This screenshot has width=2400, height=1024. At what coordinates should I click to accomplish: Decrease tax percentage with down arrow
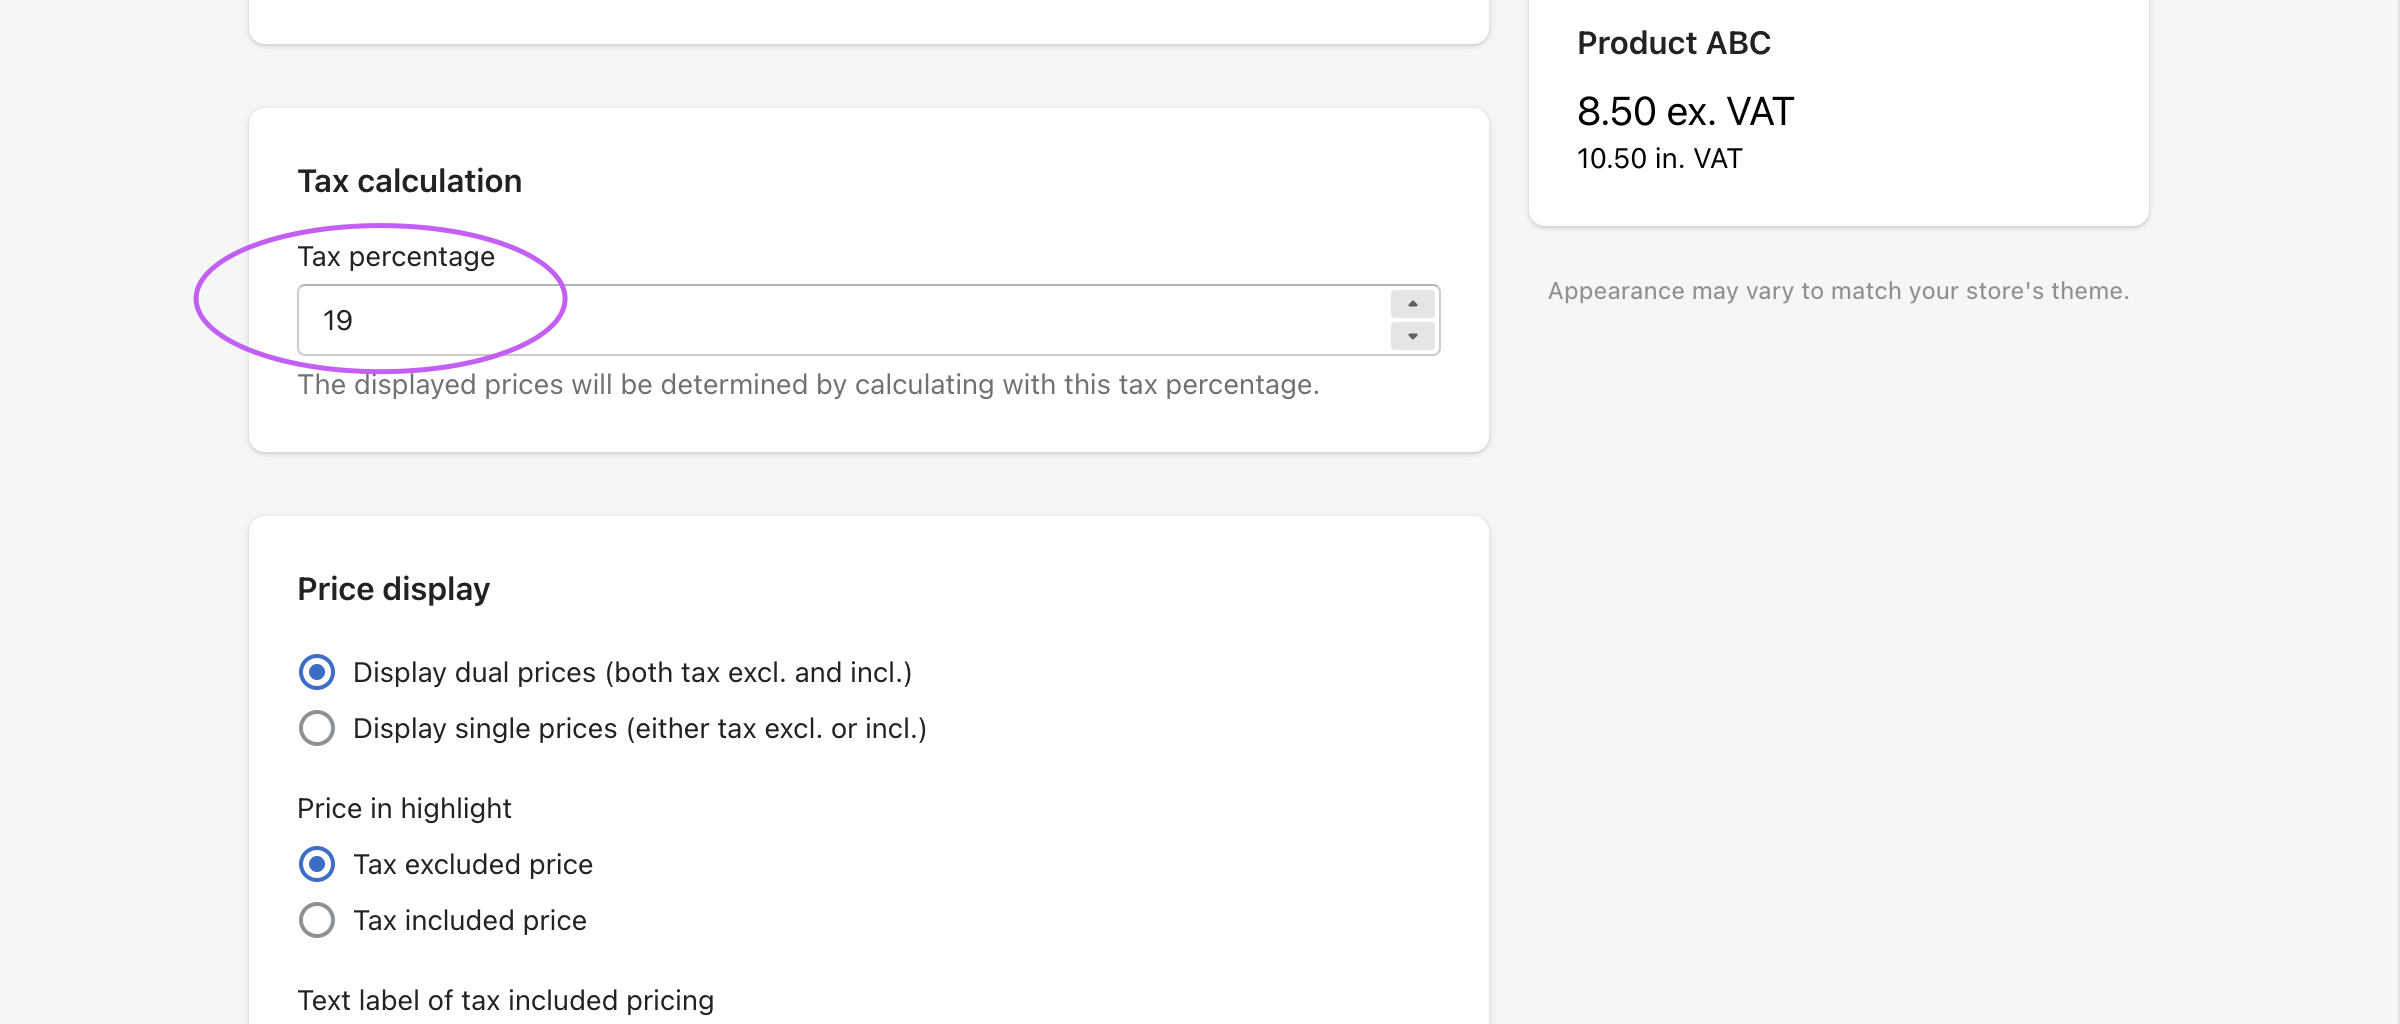(1412, 336)
